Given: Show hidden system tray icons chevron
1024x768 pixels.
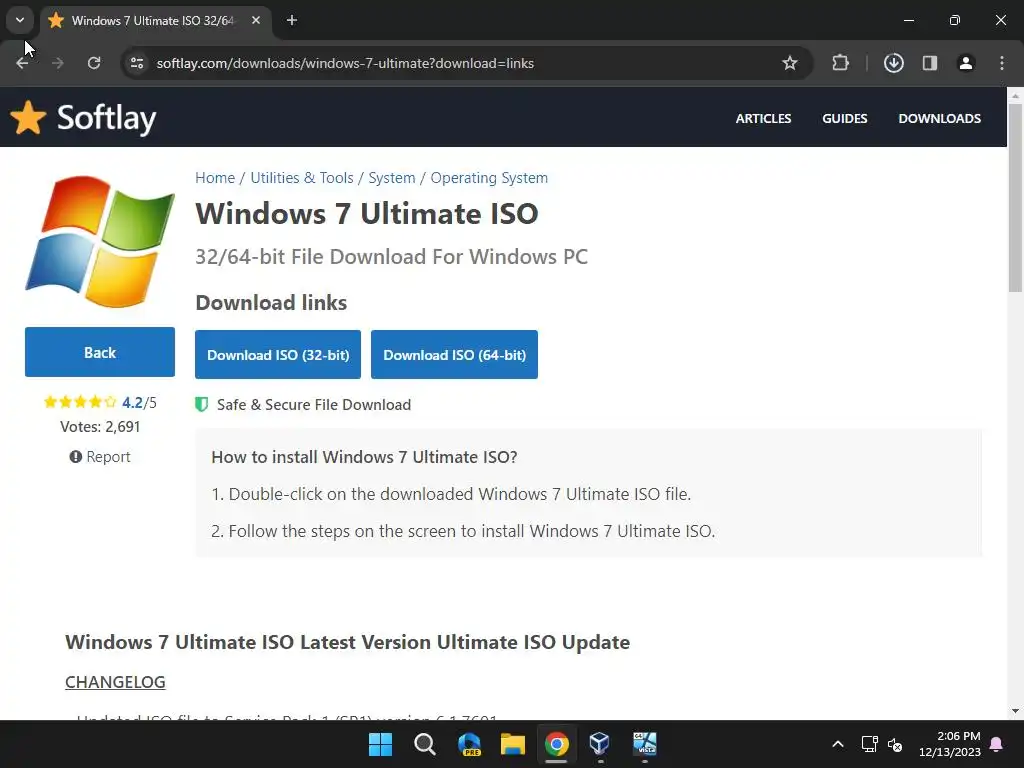Looking at the screenshot, I should (838, 744).
